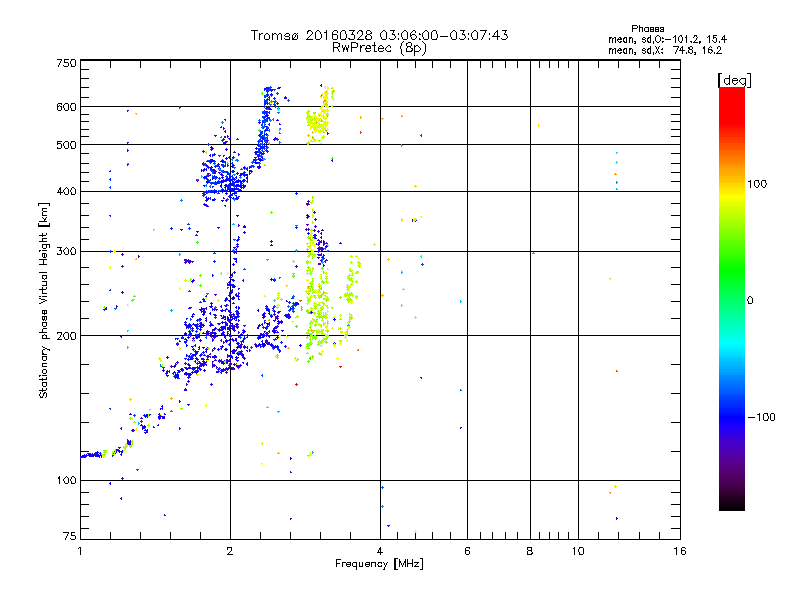Click the x-axis tick label "10"

coord(578,551)
